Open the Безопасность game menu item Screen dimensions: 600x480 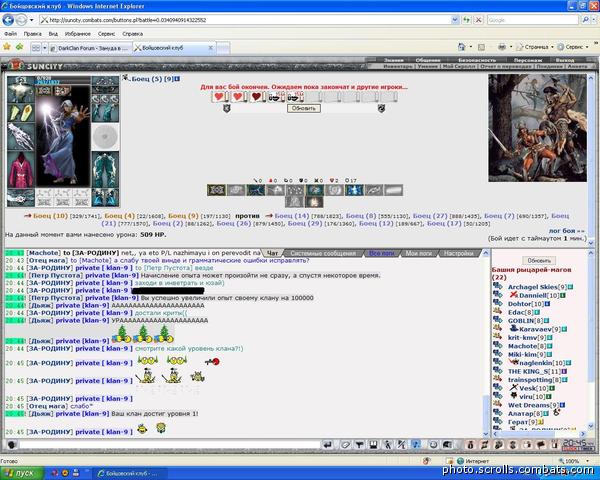coord(477,60)
